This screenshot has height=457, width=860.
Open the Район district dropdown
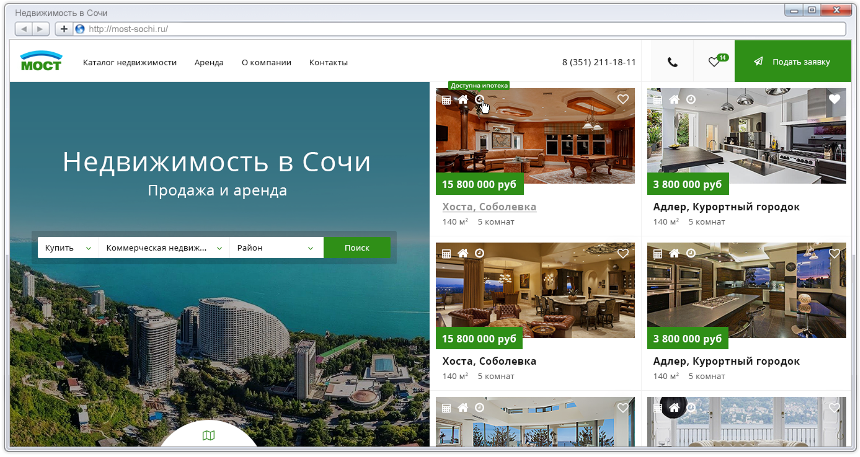click(x=276, y=248)
